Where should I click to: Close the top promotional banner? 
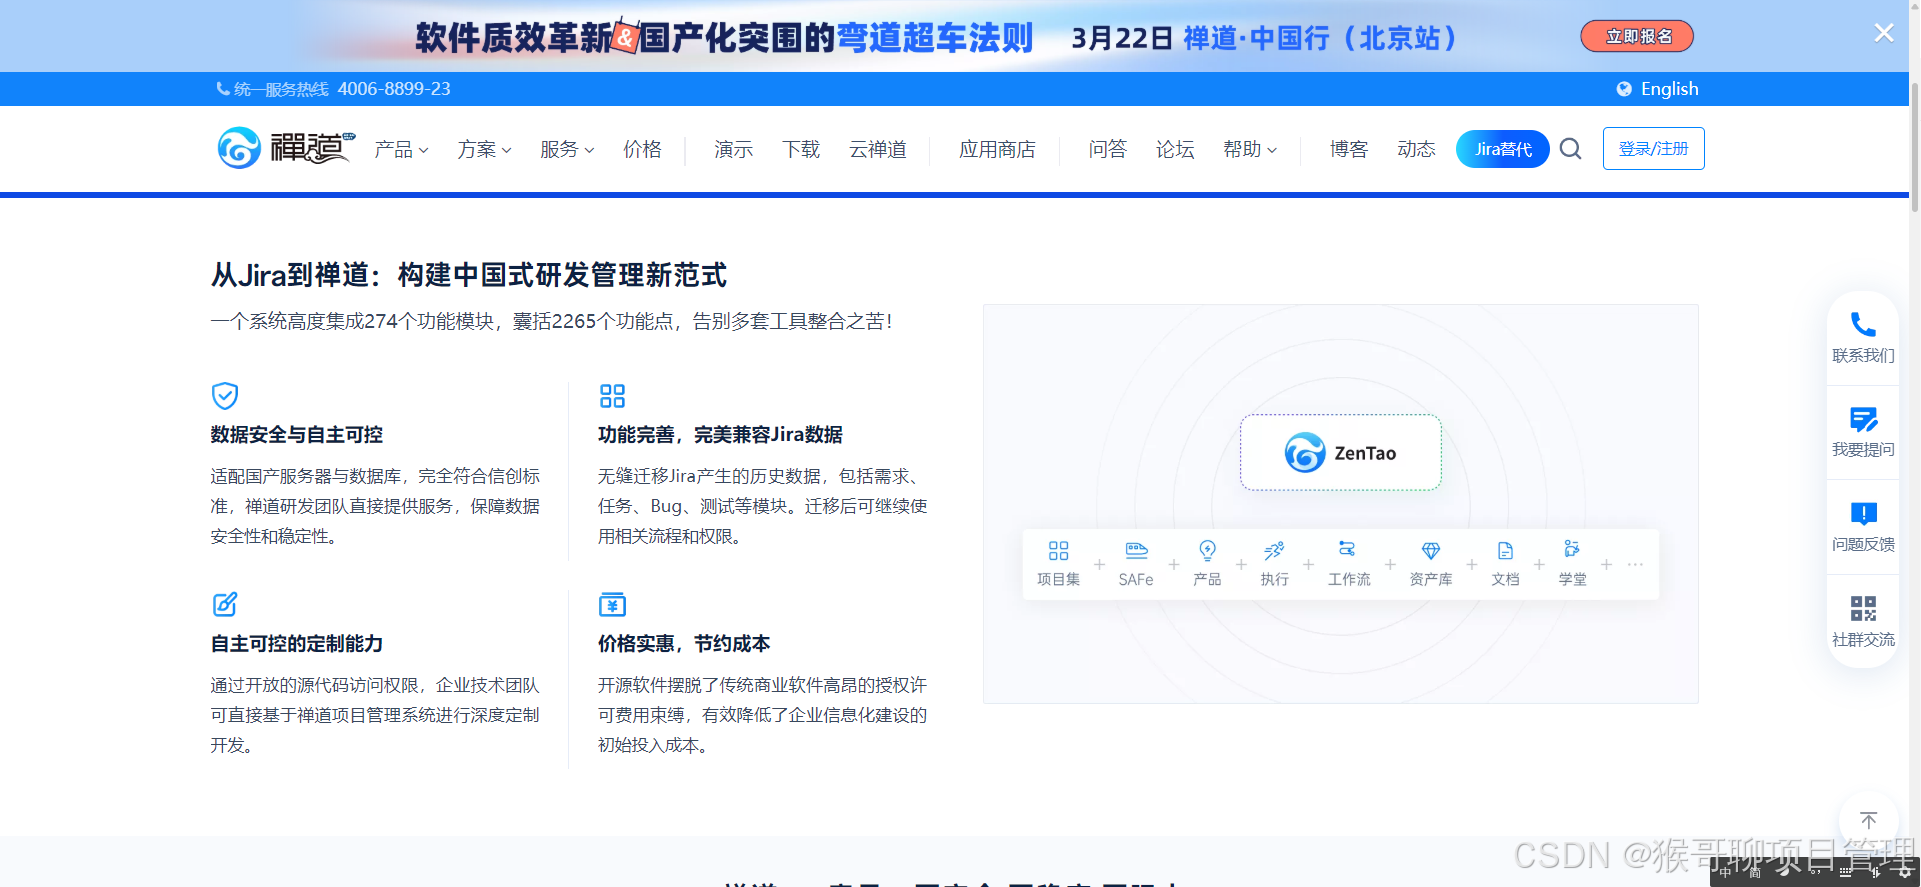[1884, 33]
